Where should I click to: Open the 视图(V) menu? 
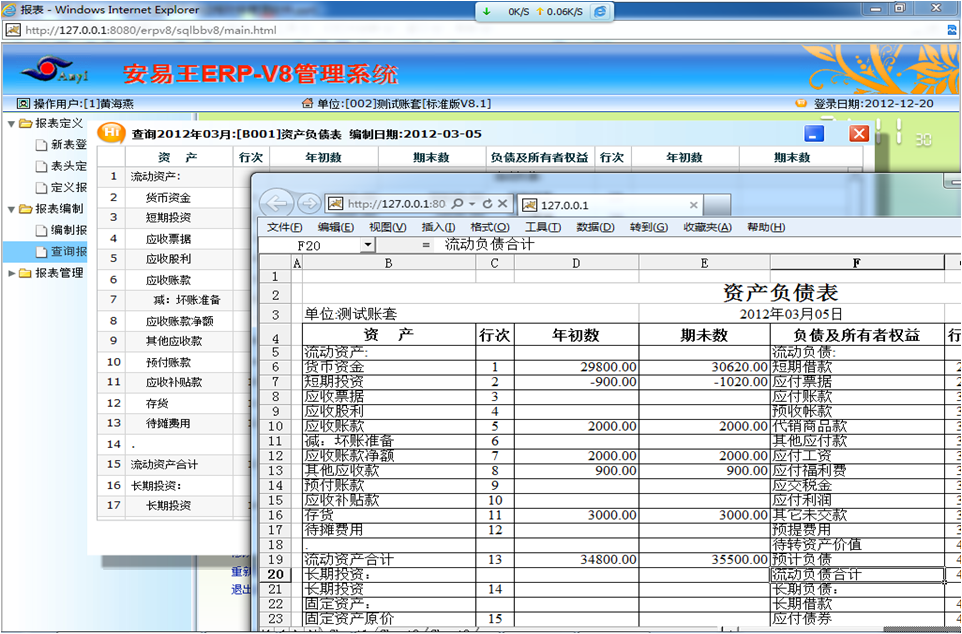[x=388, y=227]
